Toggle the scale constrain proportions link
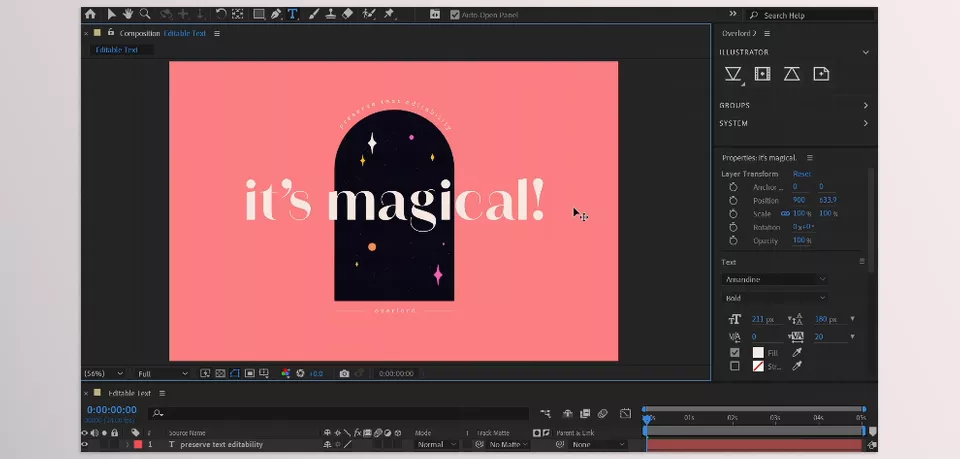This screenshot has width=960, height=459. point(786,214)
